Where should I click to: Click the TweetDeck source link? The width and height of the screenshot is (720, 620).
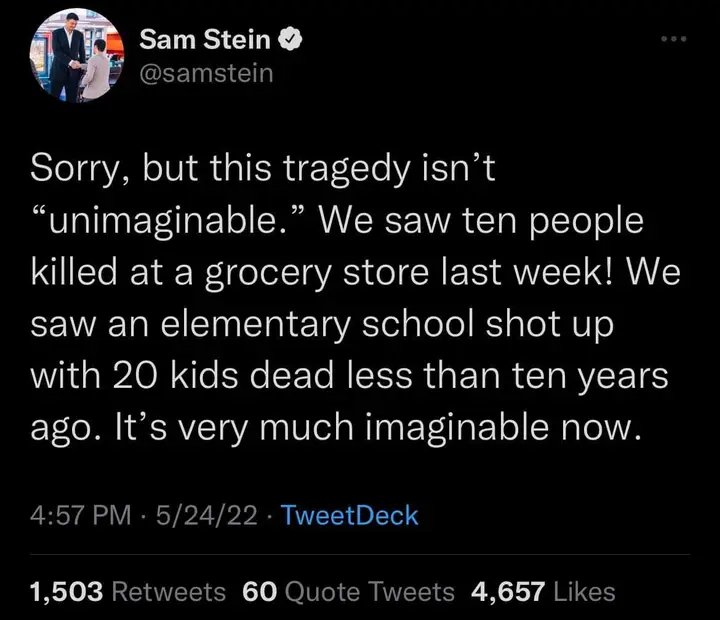pos(350,516)
